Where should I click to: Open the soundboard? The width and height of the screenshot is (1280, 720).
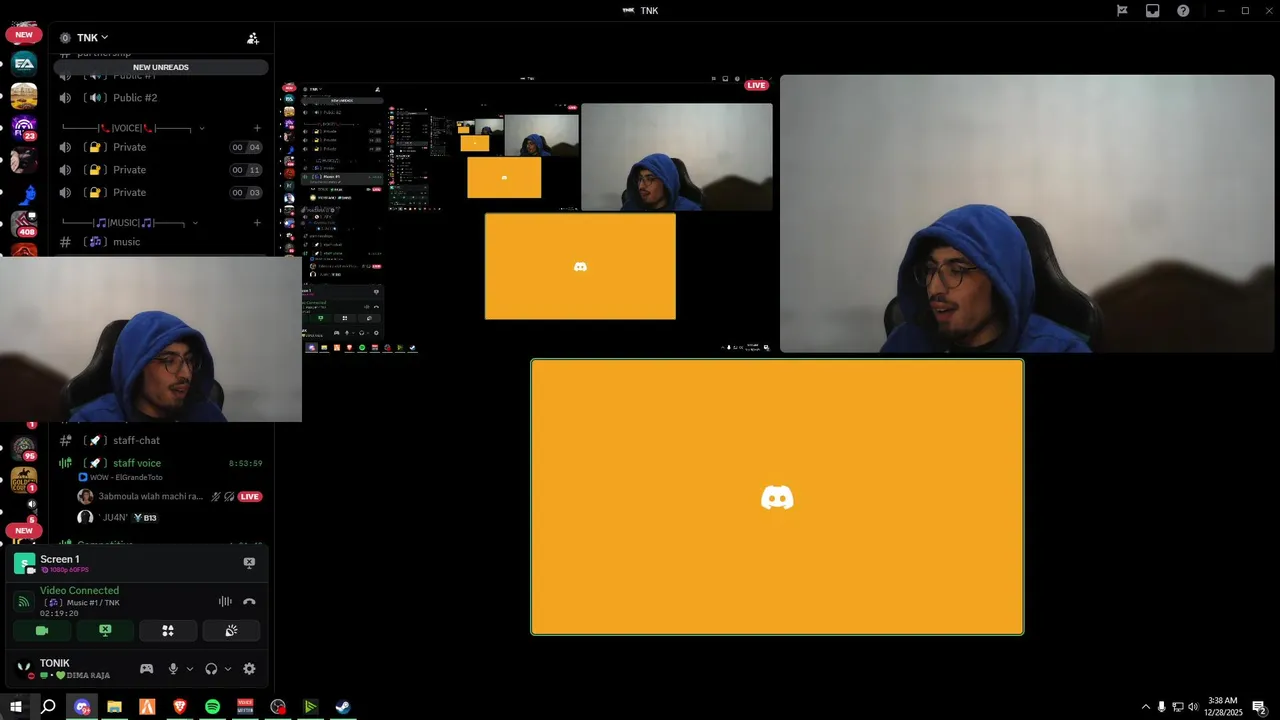[x=231, y=631]
